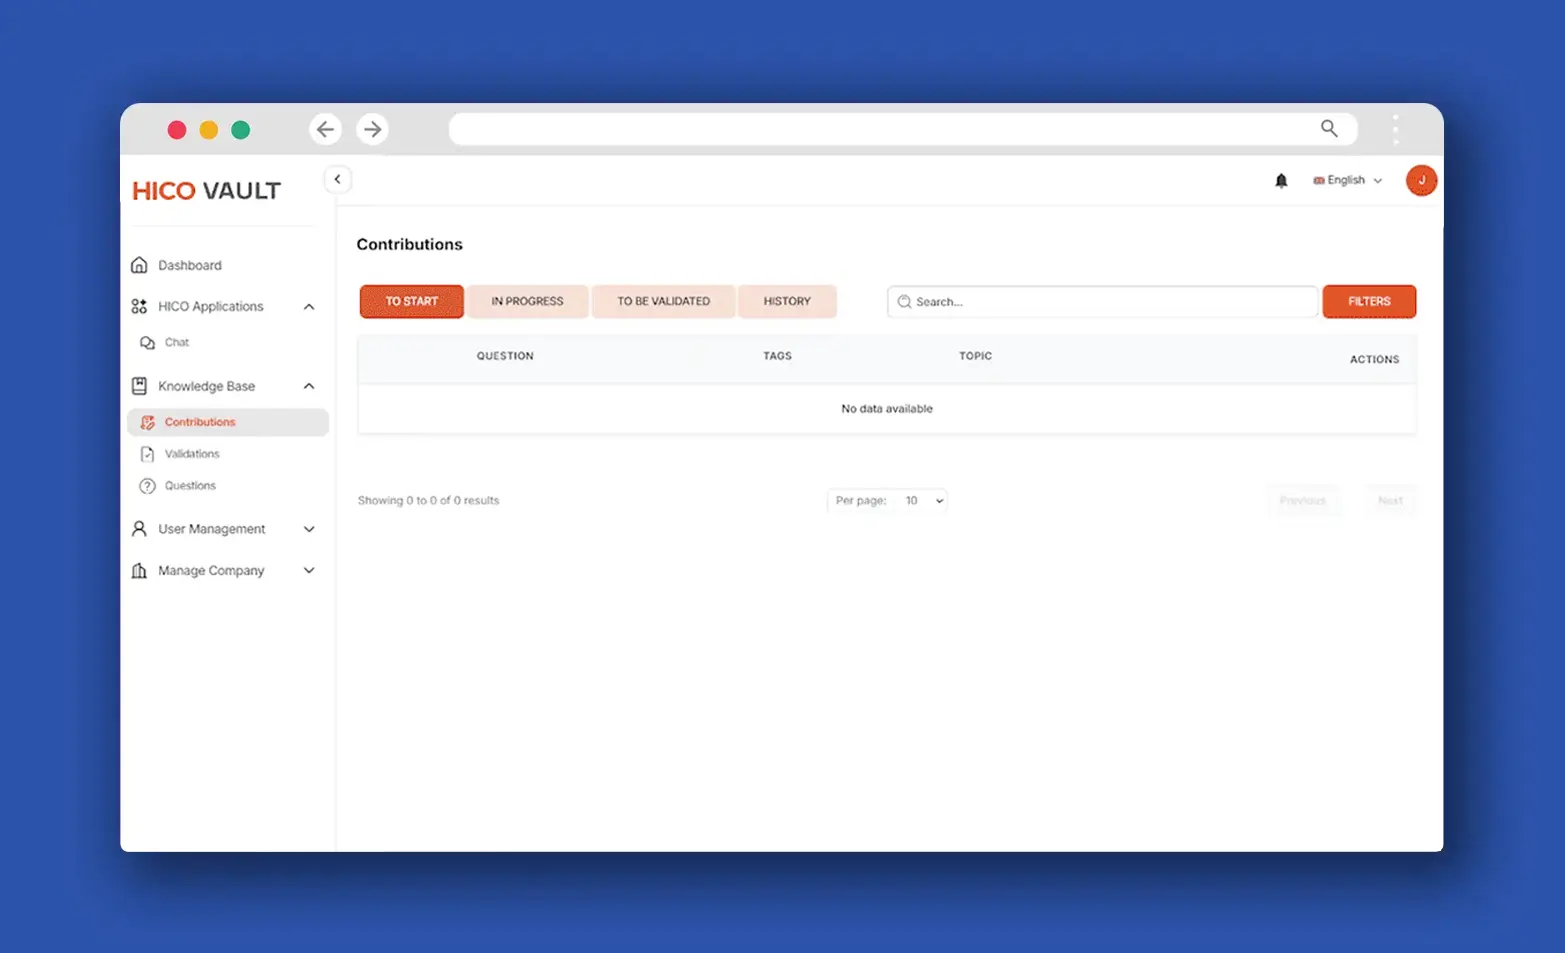This screenshot has height=953, width=1565.
Task: Click the Filters button
Action: [1368, 302]
